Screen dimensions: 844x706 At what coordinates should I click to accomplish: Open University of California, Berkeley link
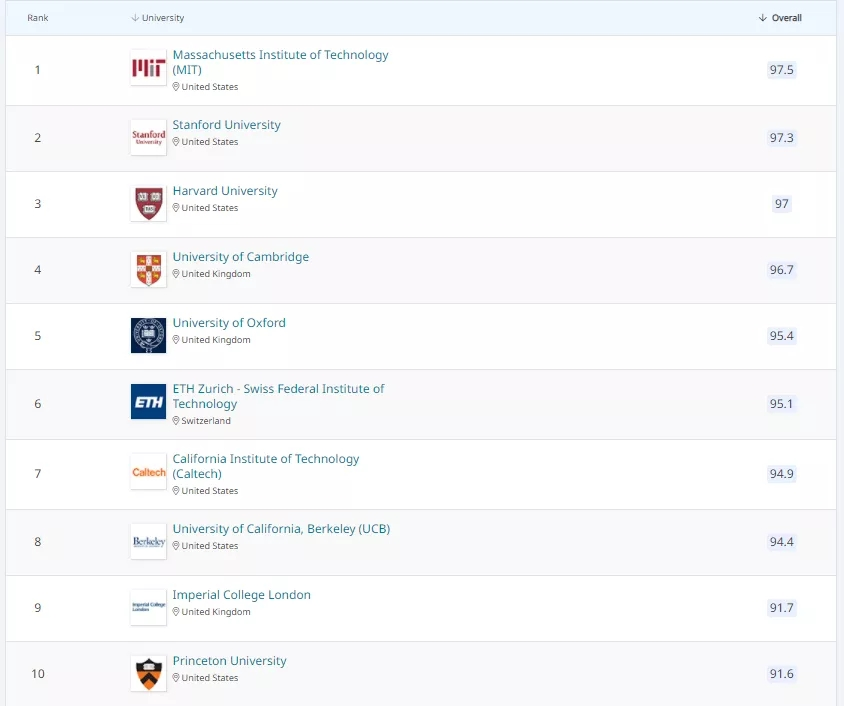click(x=281, y=529)
